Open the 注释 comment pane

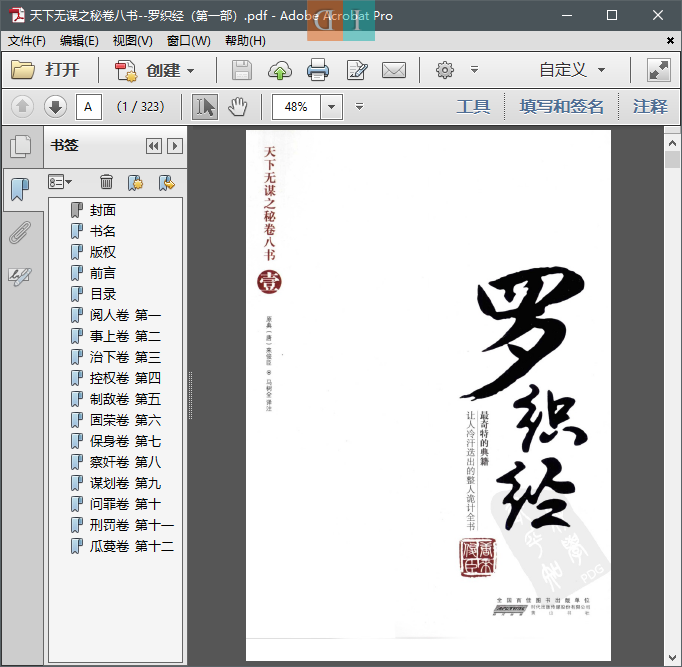point(650,107)
